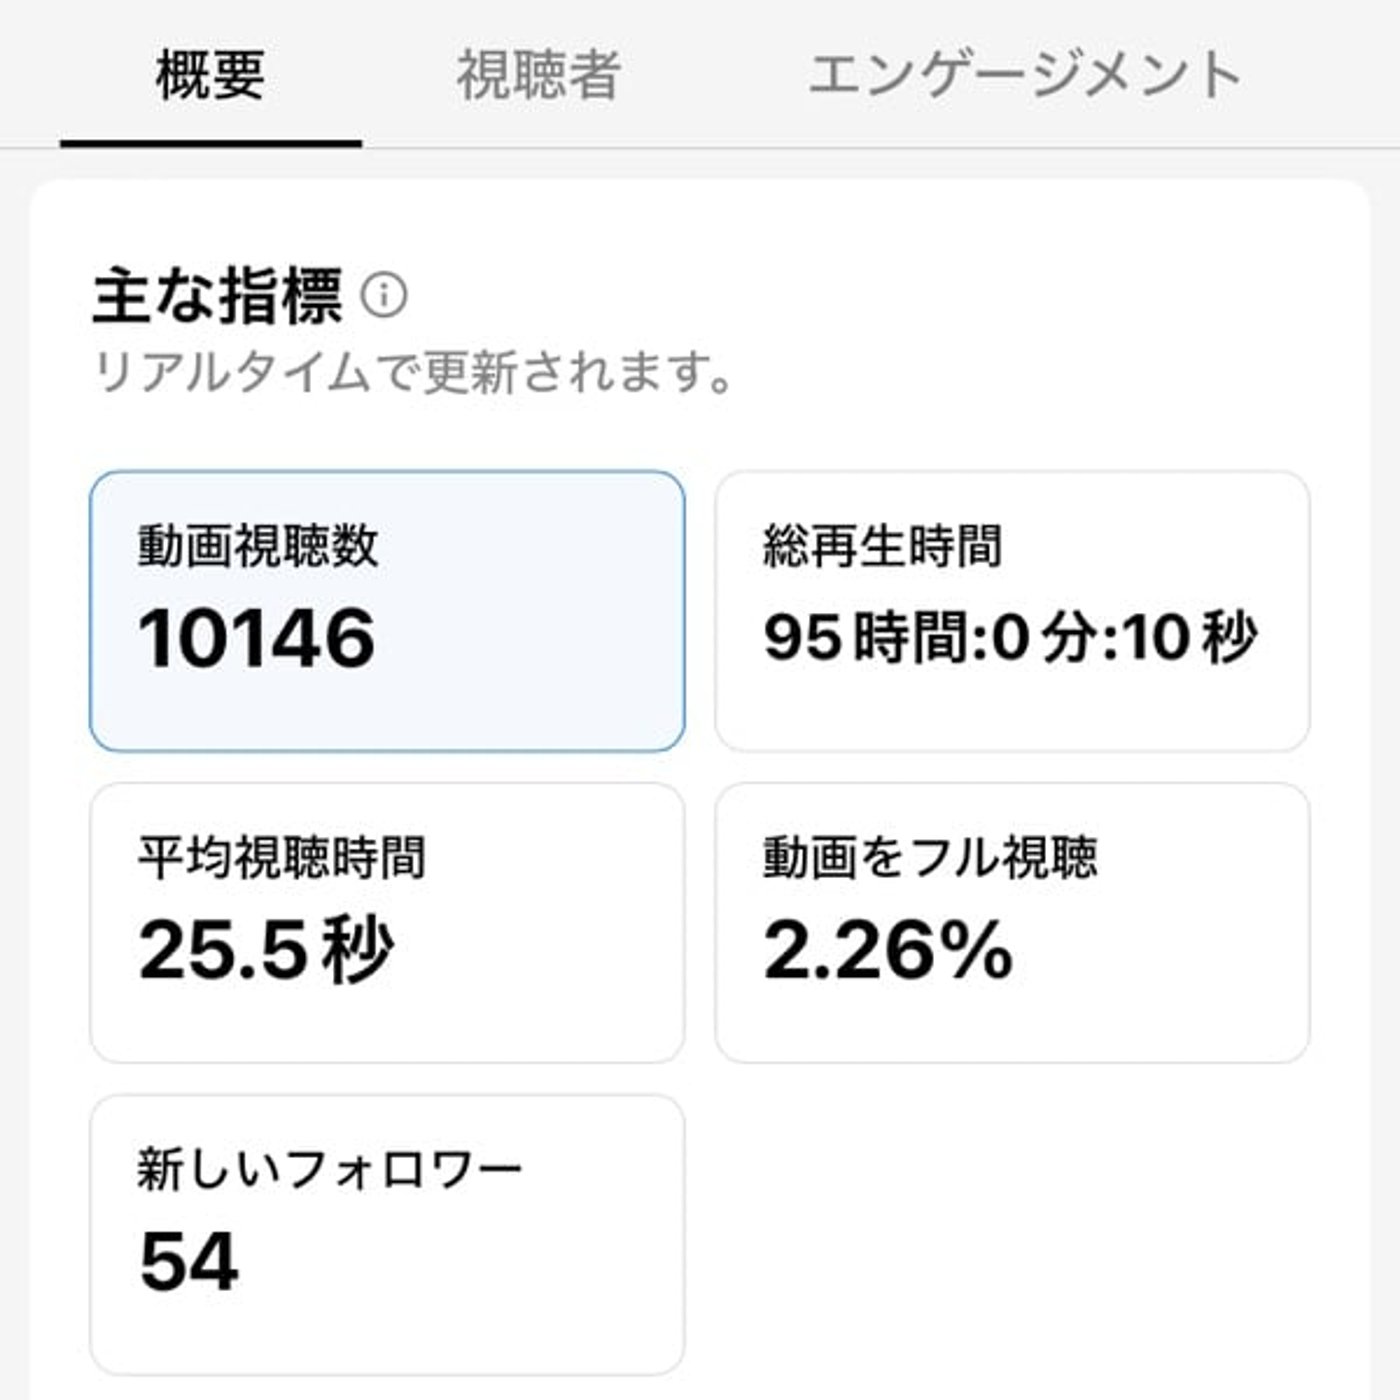Viewport: 1400px width, 1400px height.
Task: Open the エンゲージメント tab
Action: click(1024, 75)
